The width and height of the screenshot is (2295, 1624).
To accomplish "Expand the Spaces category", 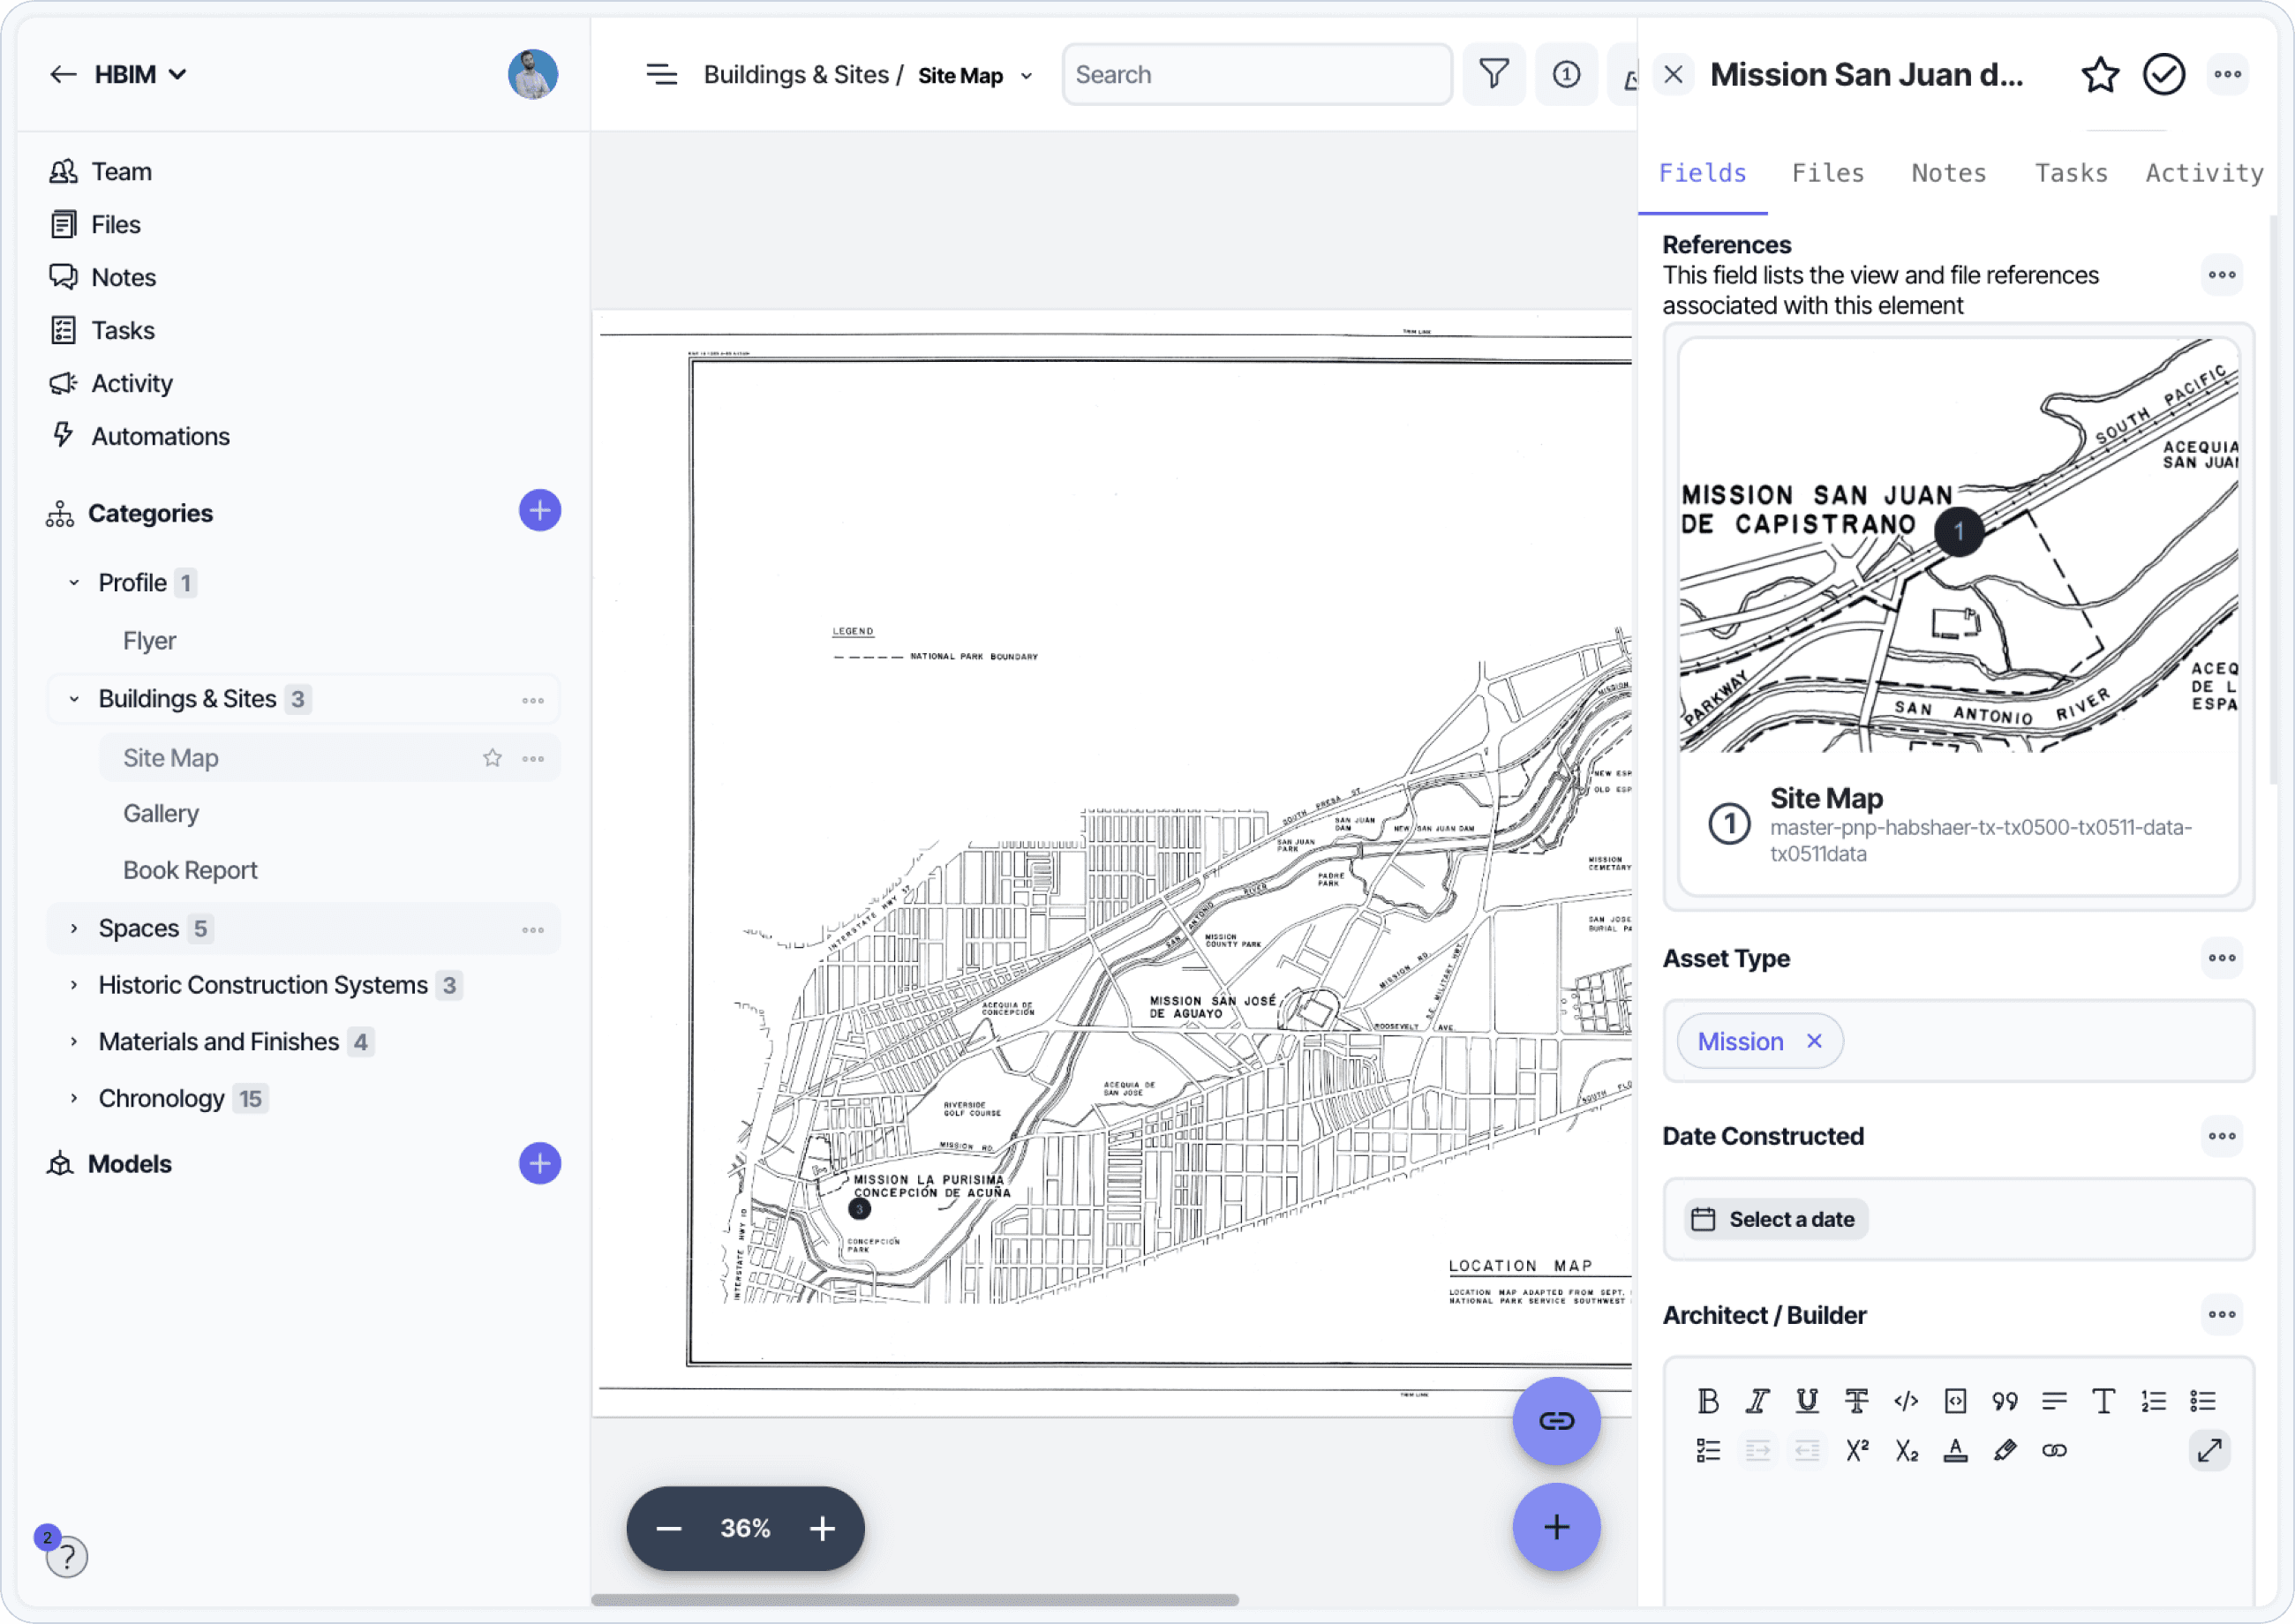I will pos(74,929).
